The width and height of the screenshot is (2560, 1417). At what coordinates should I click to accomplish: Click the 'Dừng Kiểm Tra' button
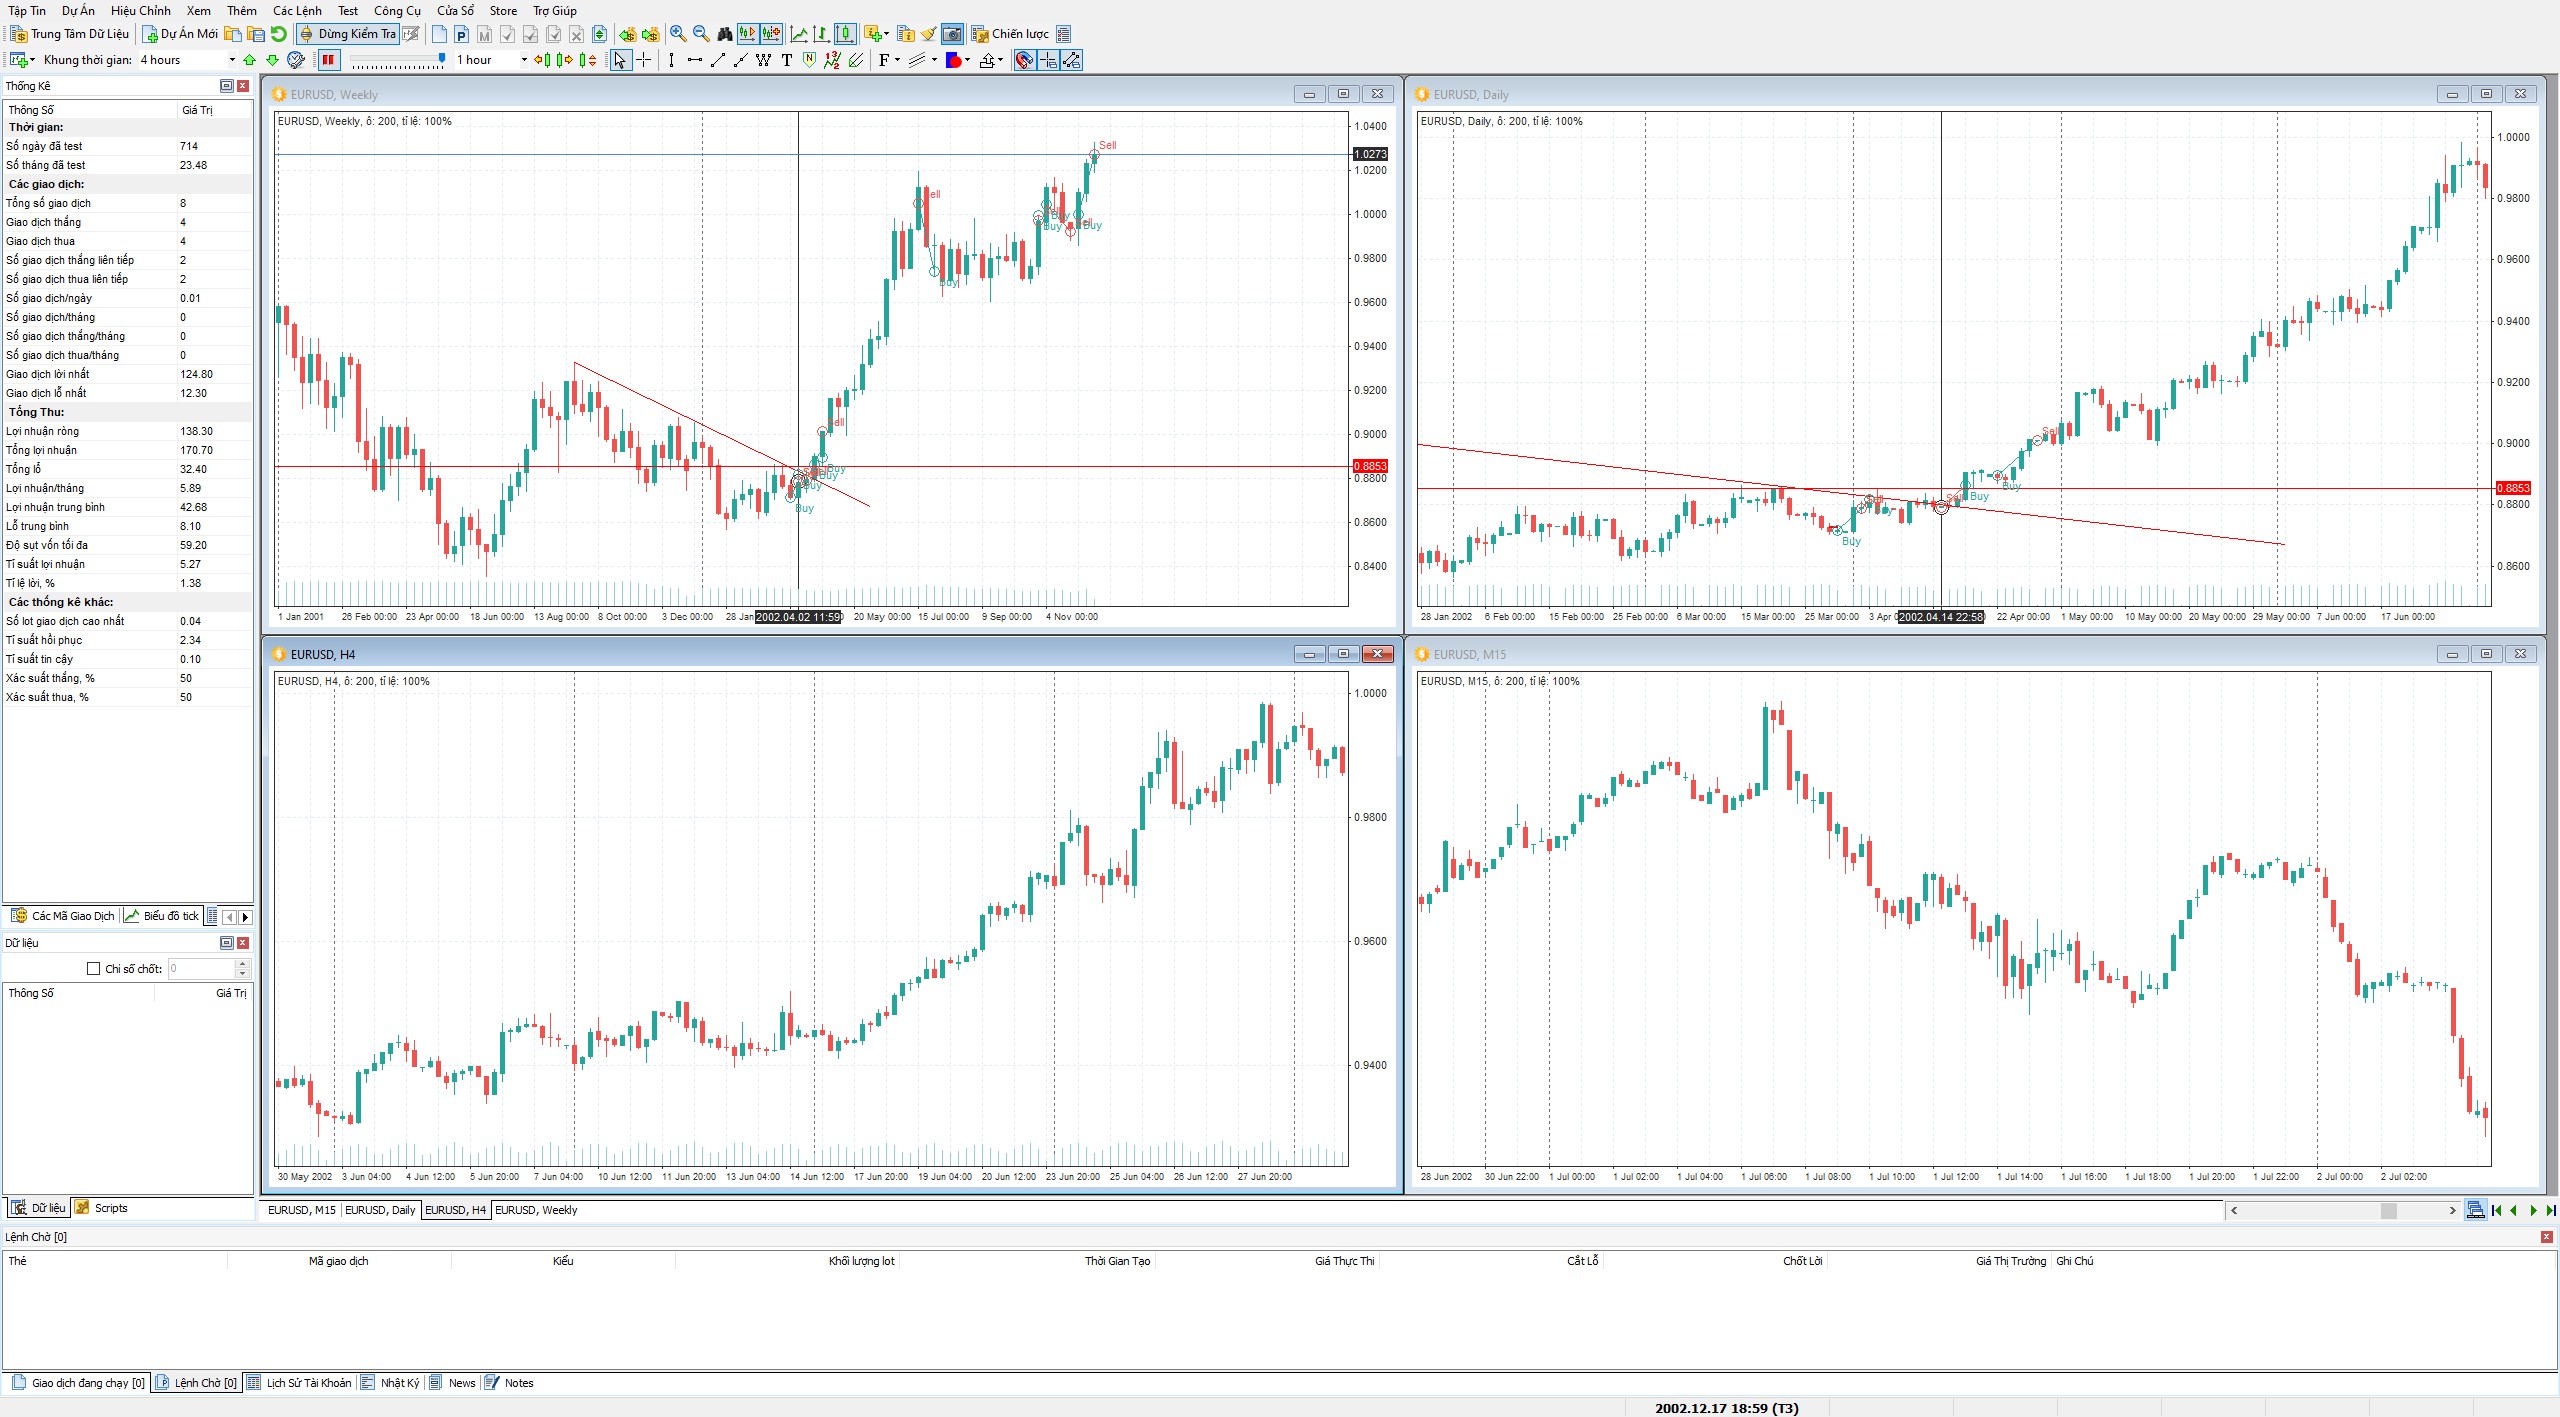coord(348,34)
